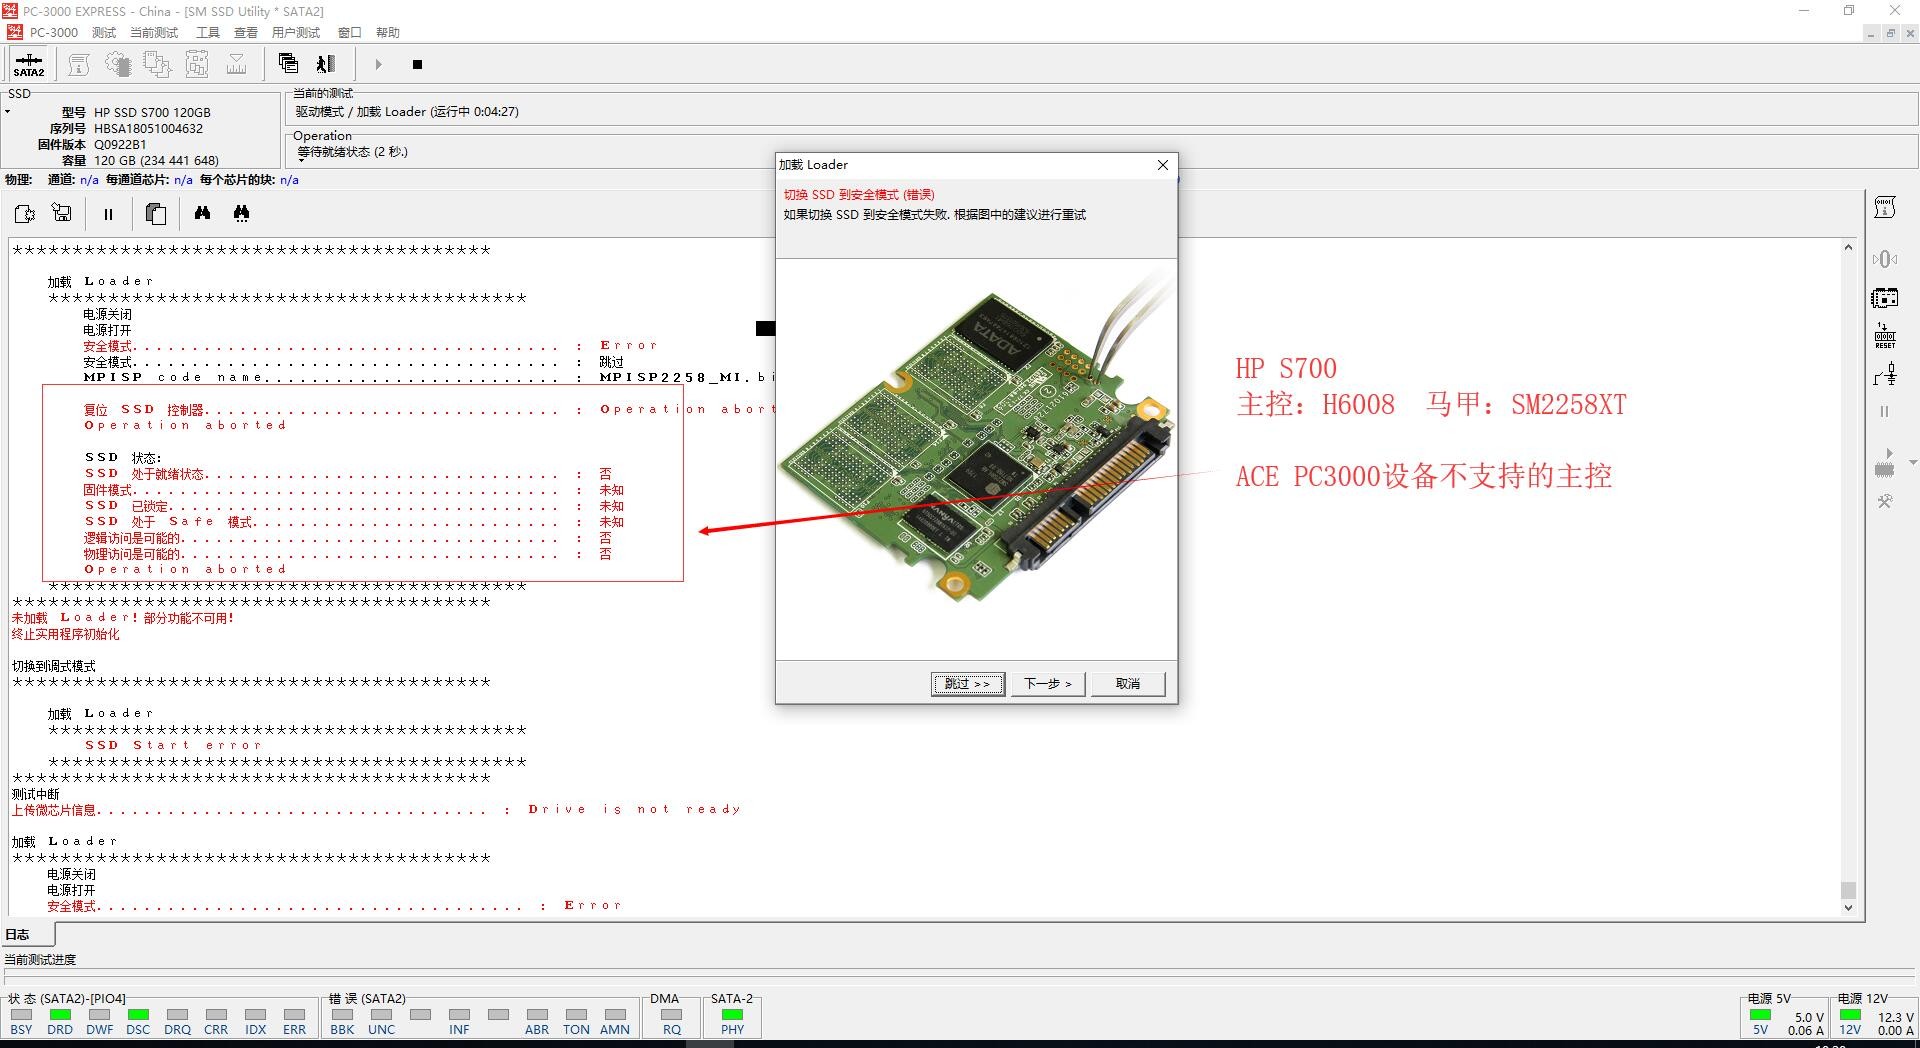
Task: Click the gear with chip utility icon
Action: point(118,64)
